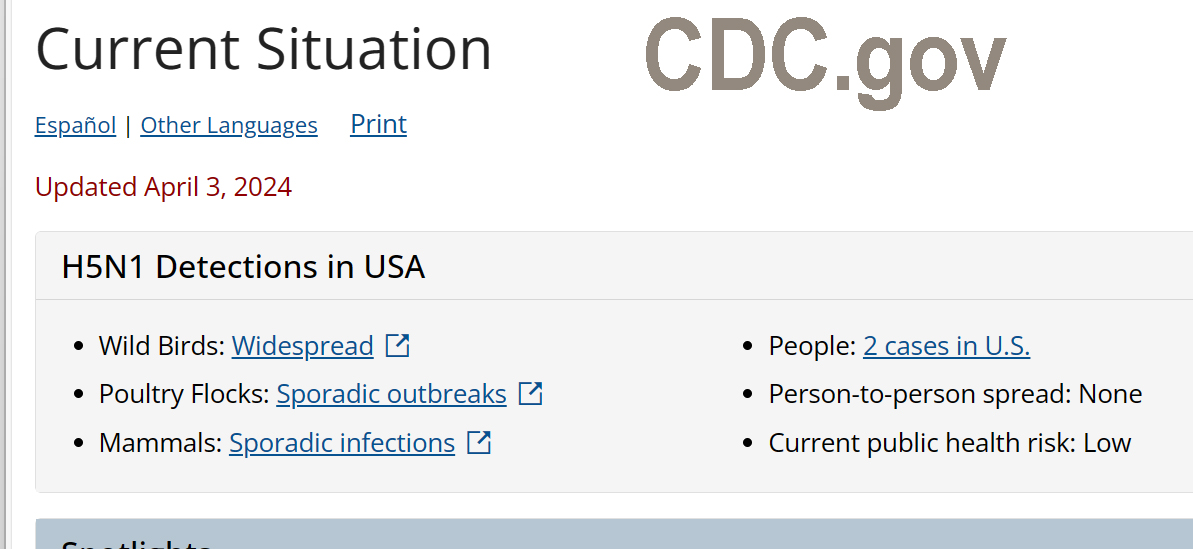Open the Widespread wild birds link
The image size is (1193, 549).
pyautogui.click(x=302, y=346)
